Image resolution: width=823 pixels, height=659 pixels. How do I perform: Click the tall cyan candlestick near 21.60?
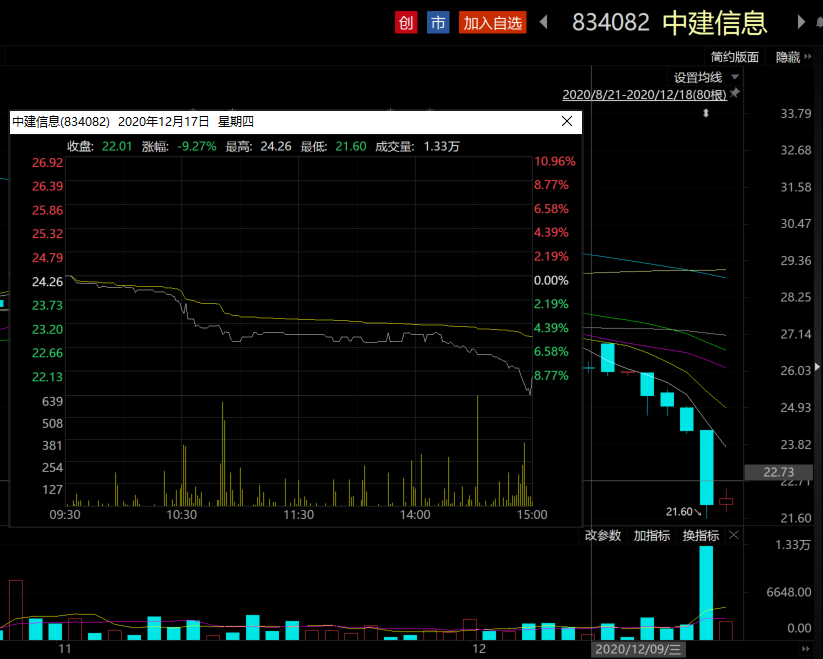(x=707, y=467)
